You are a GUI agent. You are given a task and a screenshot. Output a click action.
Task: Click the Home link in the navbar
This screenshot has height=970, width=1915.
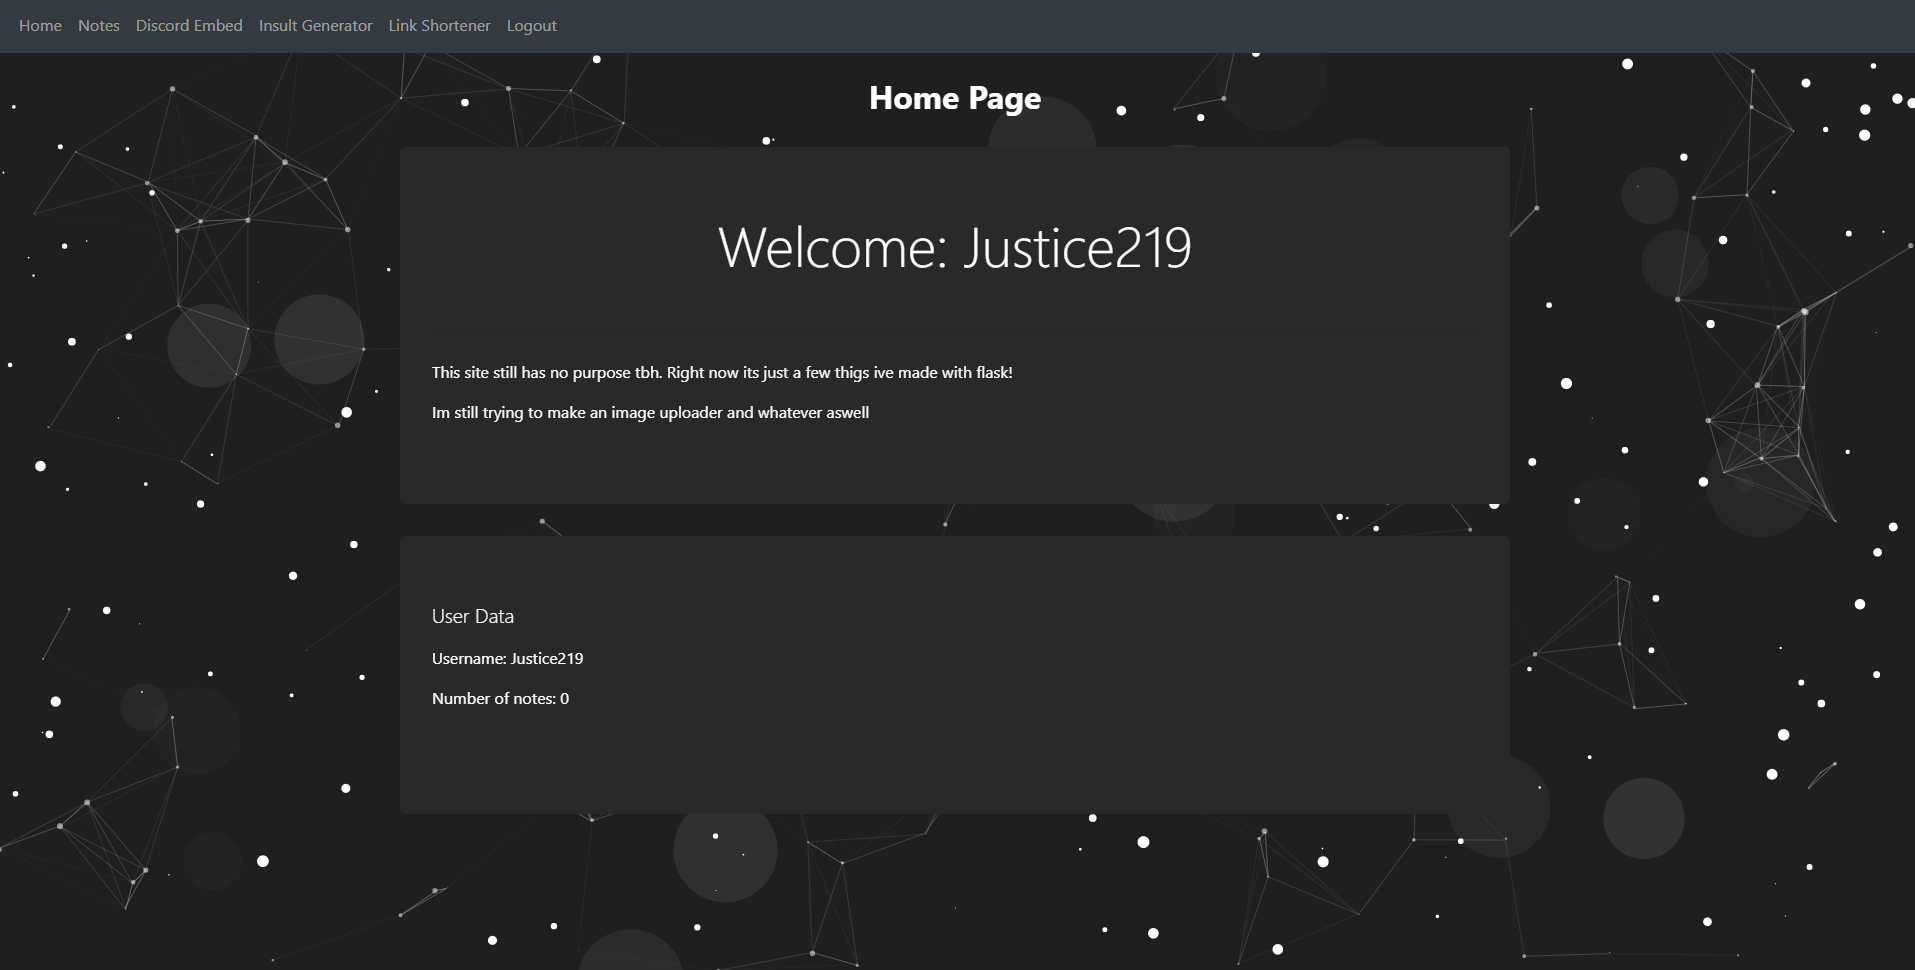[40, 25]
